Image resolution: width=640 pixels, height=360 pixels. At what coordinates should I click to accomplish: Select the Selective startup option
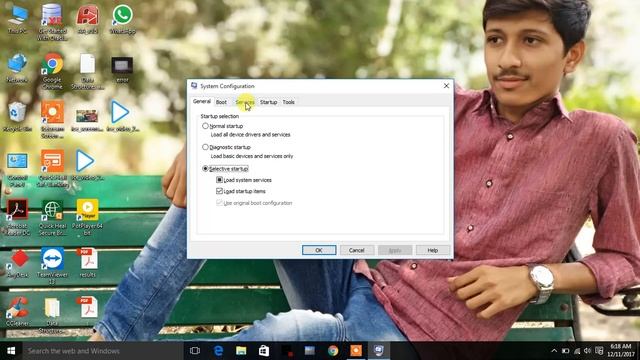tap(225, 169)
